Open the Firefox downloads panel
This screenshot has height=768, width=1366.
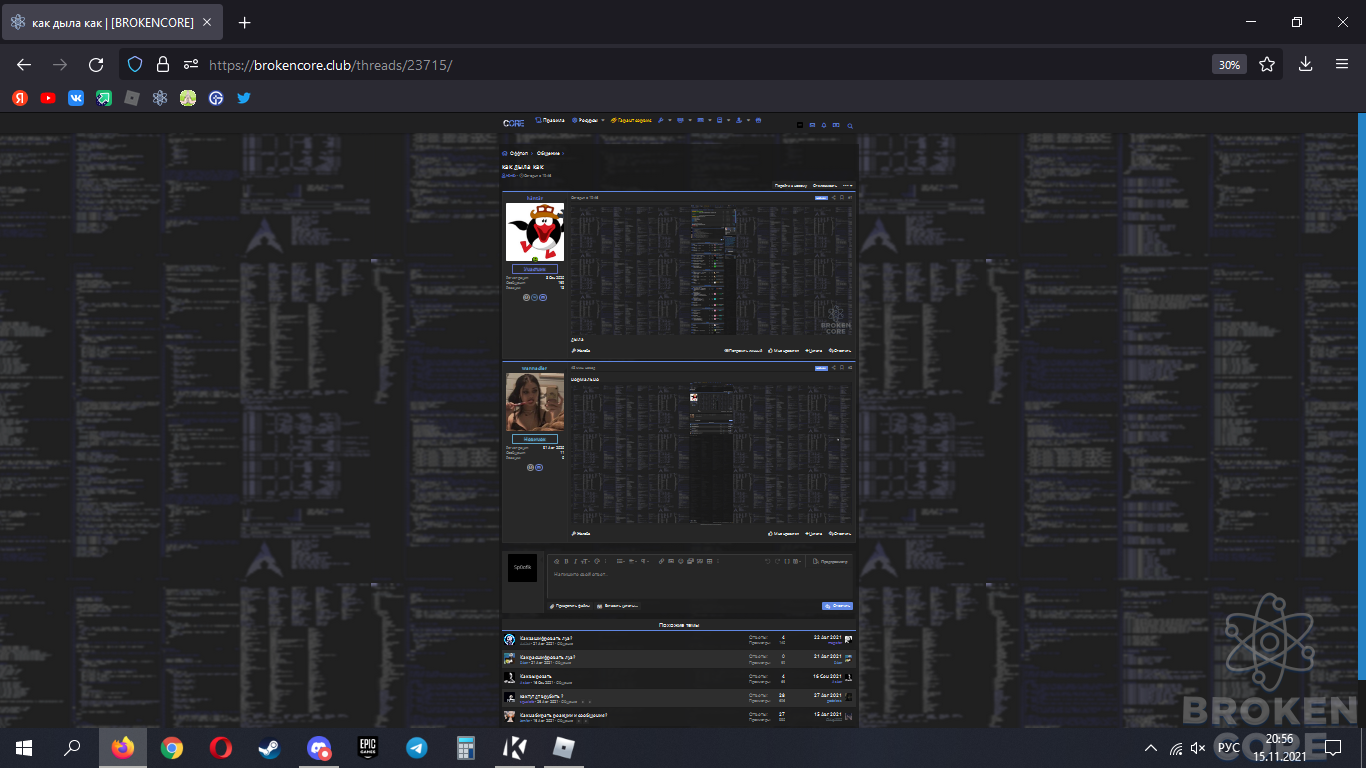[x=1305, y=64]
